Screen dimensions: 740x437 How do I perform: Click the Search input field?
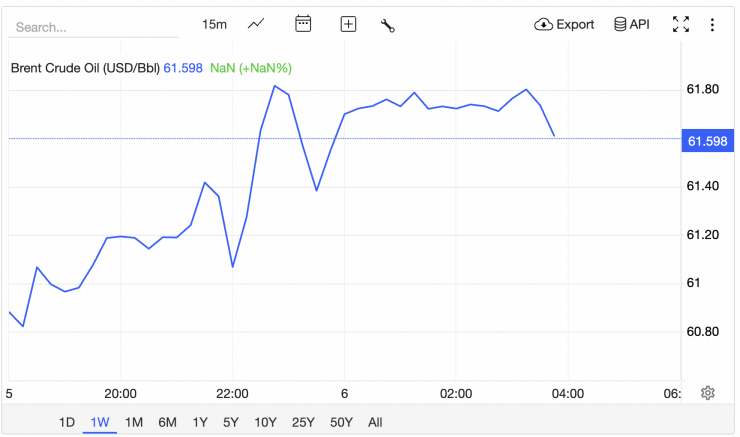pos(80,27)
